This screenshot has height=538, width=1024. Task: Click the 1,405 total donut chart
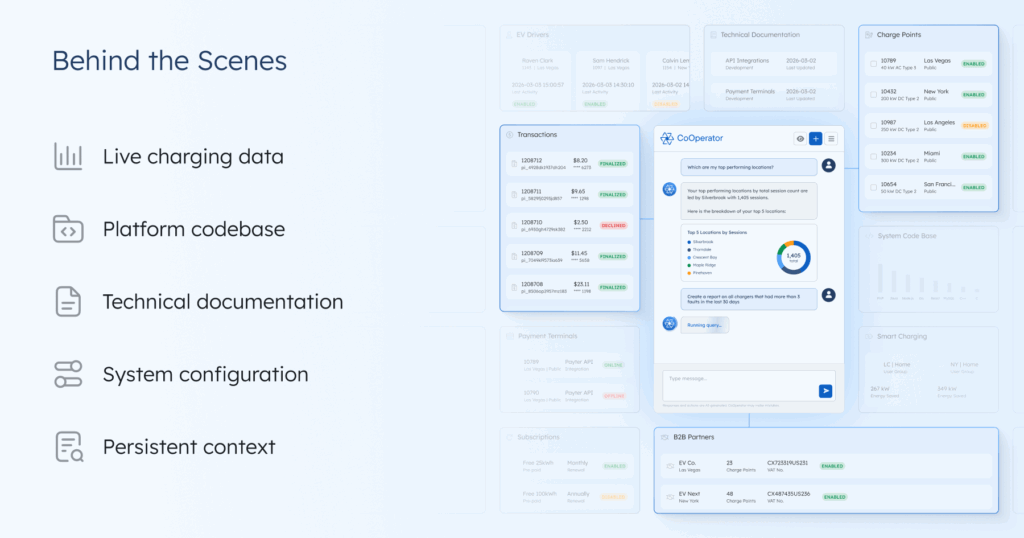793,257
